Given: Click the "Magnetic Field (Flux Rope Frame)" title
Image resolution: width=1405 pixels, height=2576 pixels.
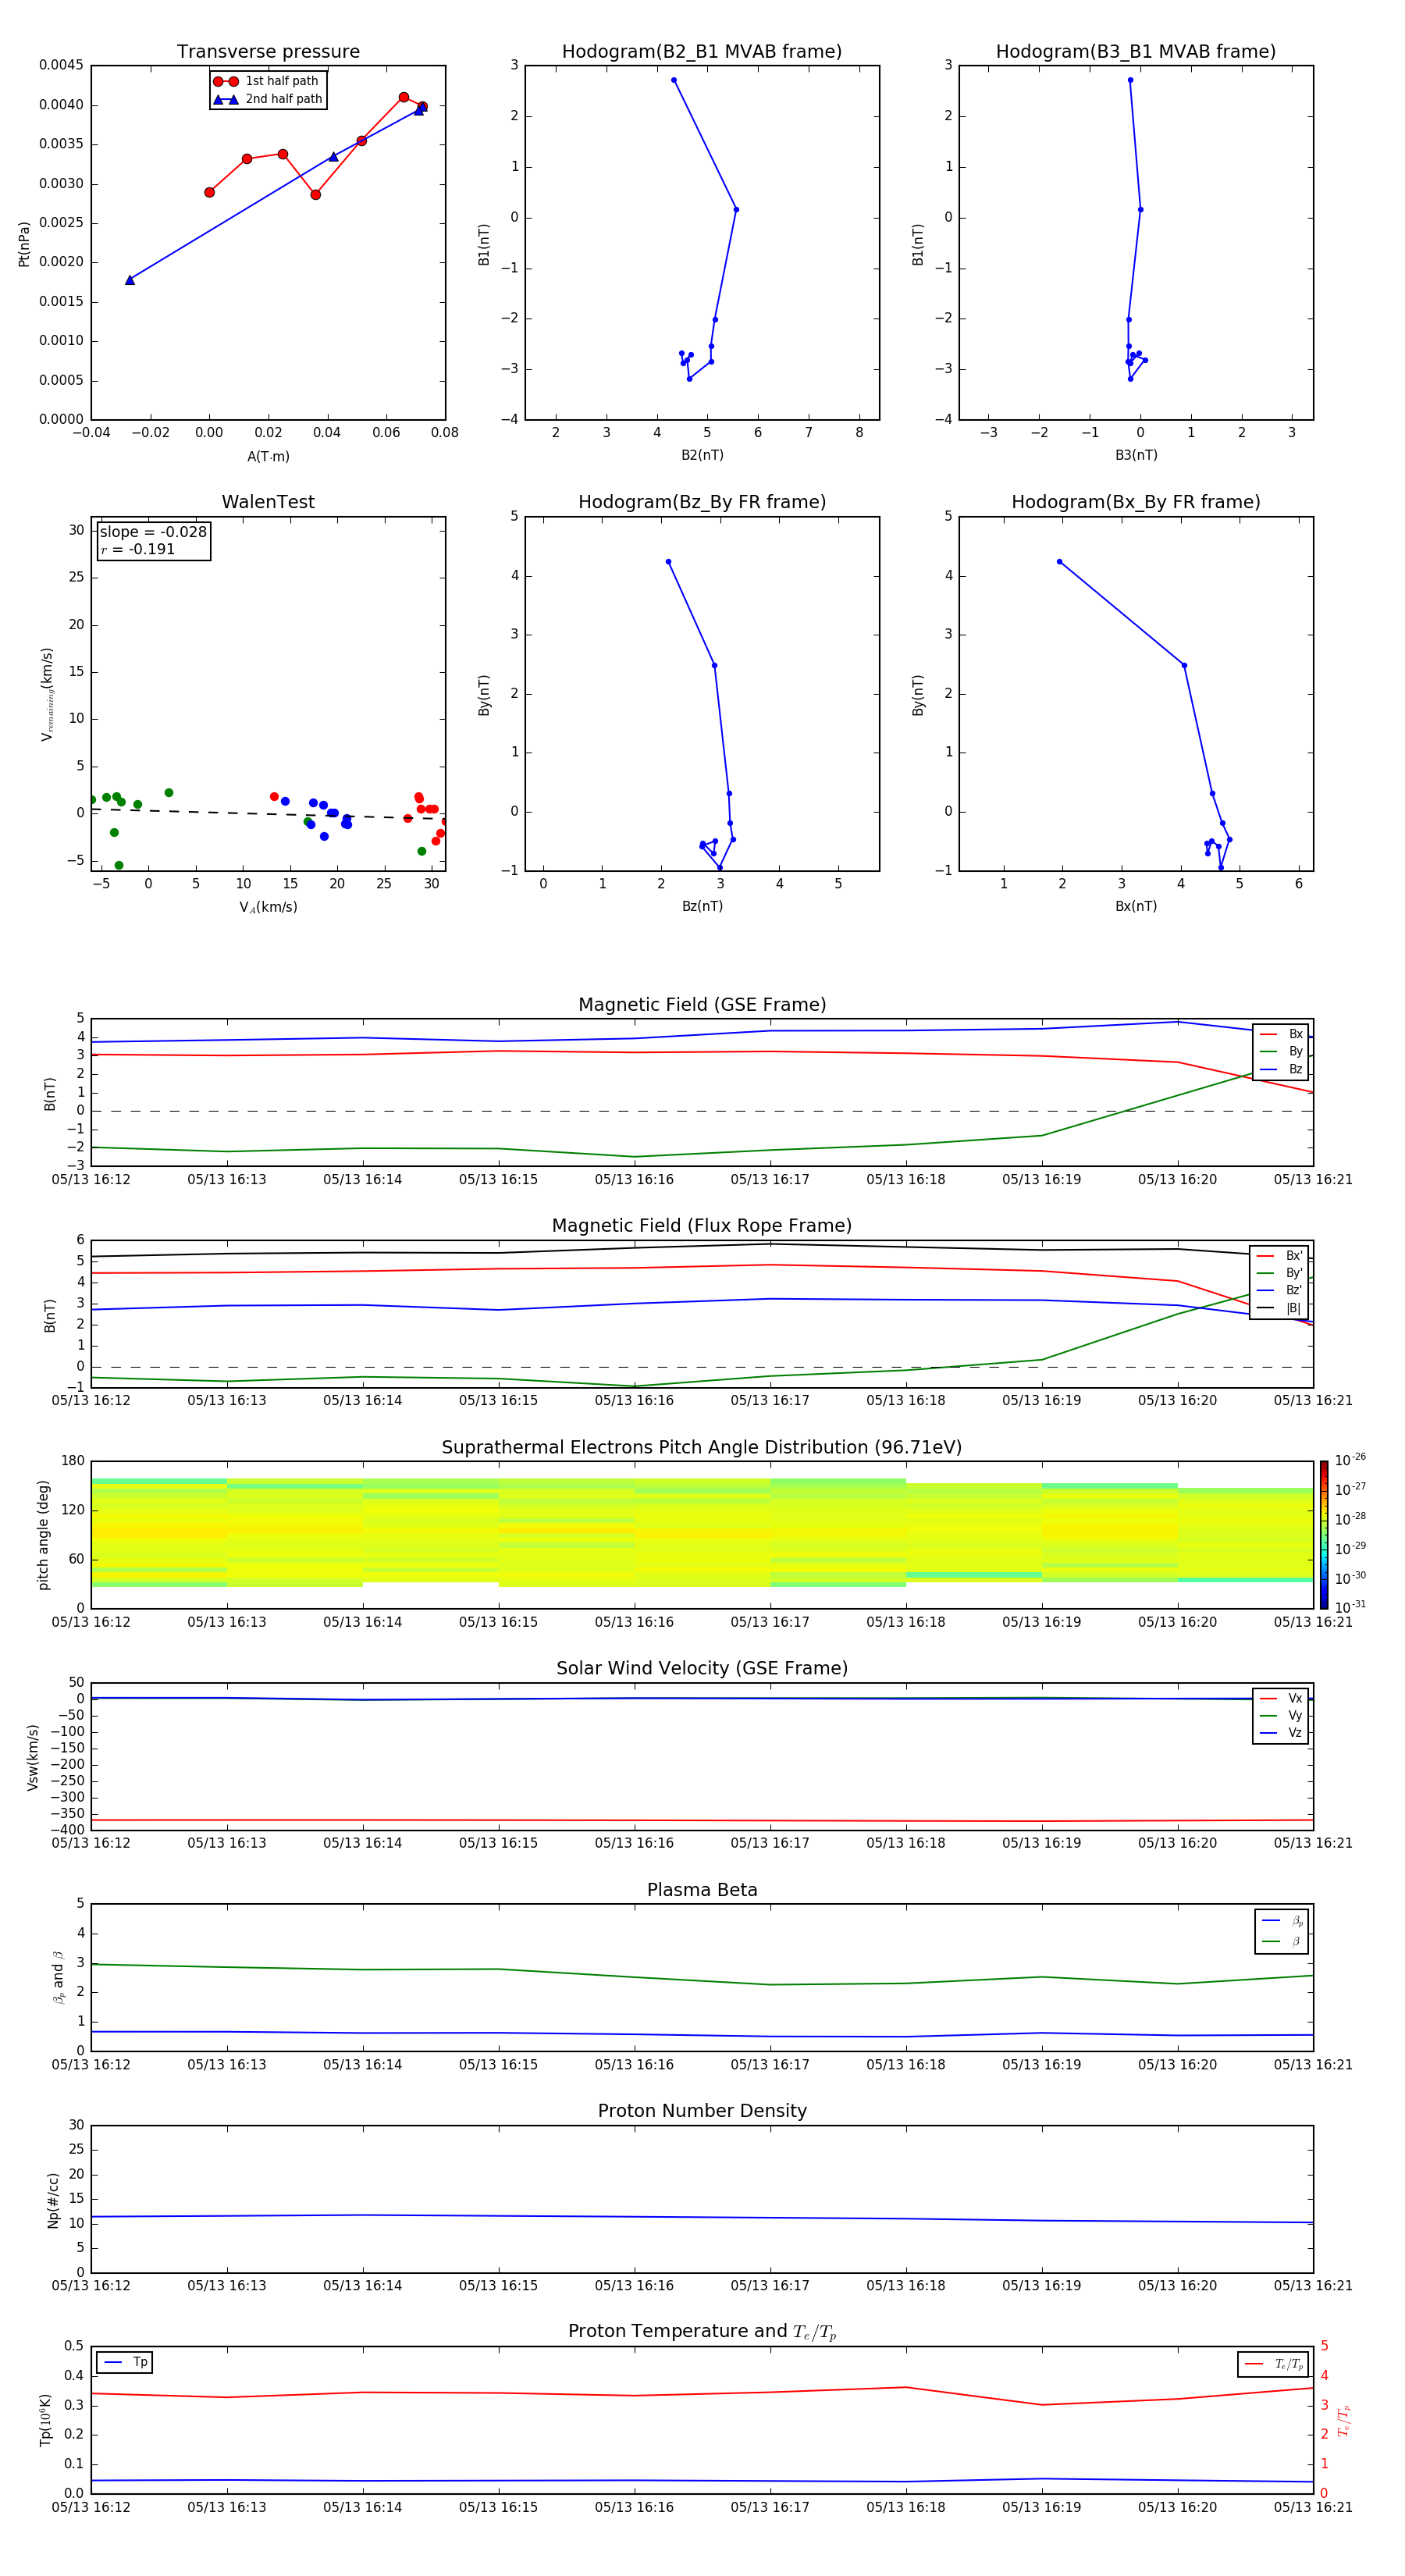Looking at the screenshot, I should (702, 1226).
